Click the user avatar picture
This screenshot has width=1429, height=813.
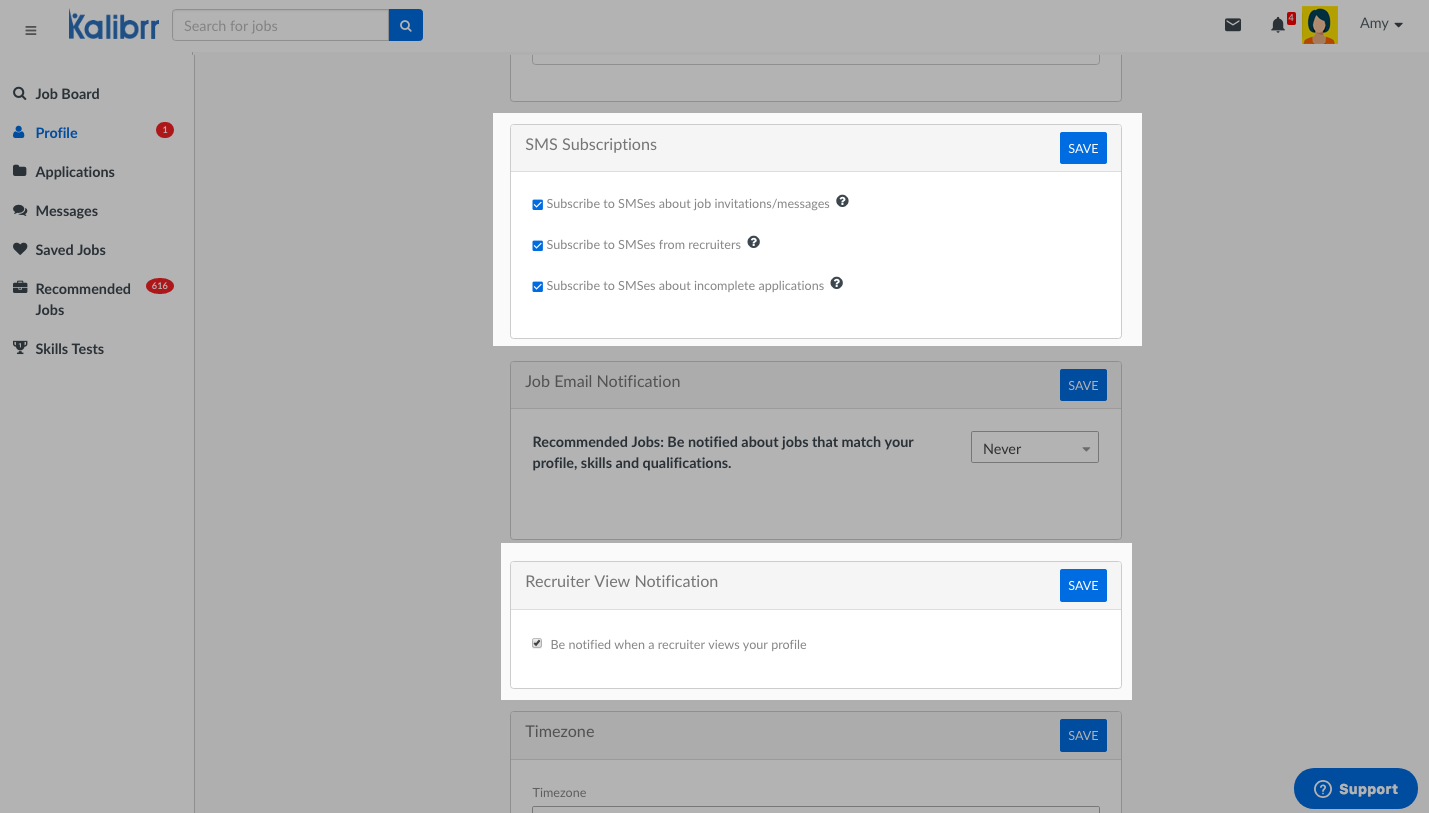pyautogui.click(x=1319, y=25)
